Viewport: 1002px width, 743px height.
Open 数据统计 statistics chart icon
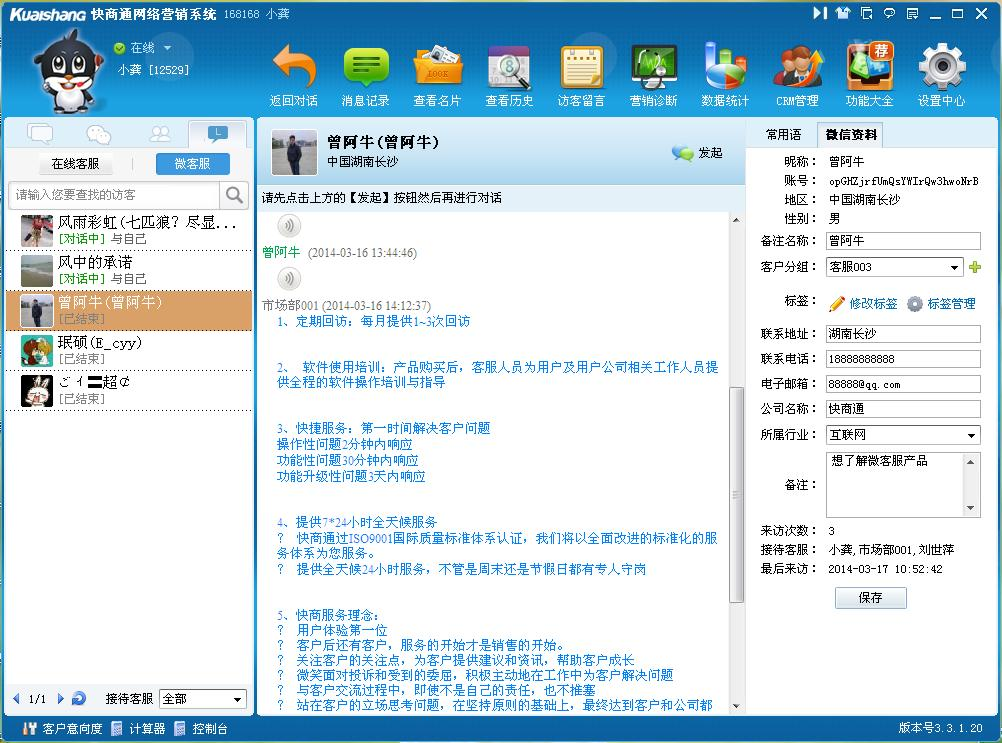[725, 68]
